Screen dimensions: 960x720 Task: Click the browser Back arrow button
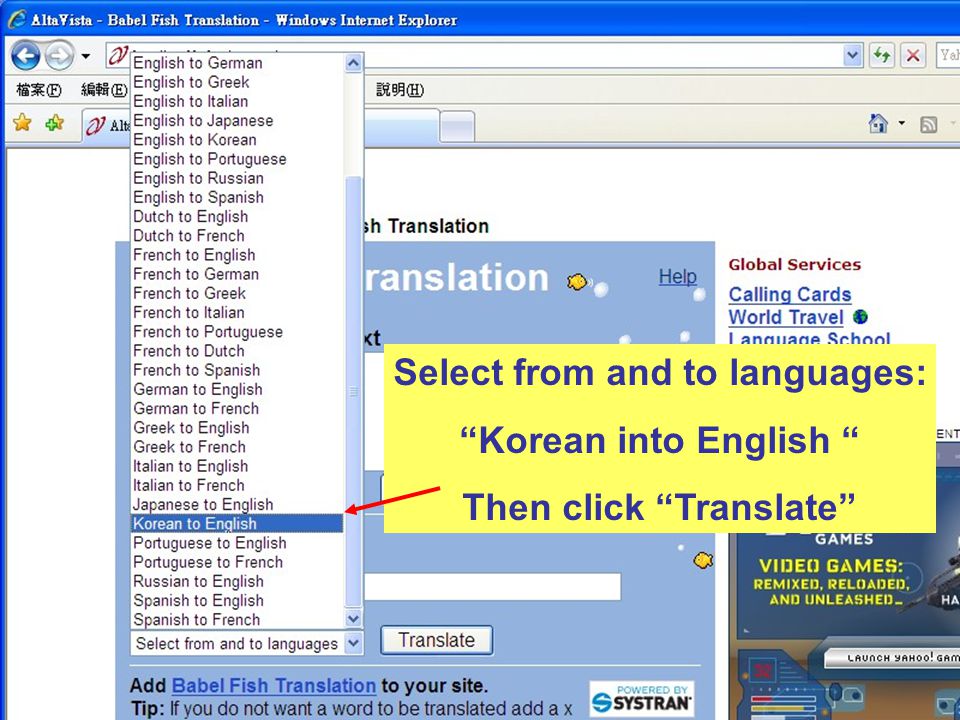(x=26, y=56)
